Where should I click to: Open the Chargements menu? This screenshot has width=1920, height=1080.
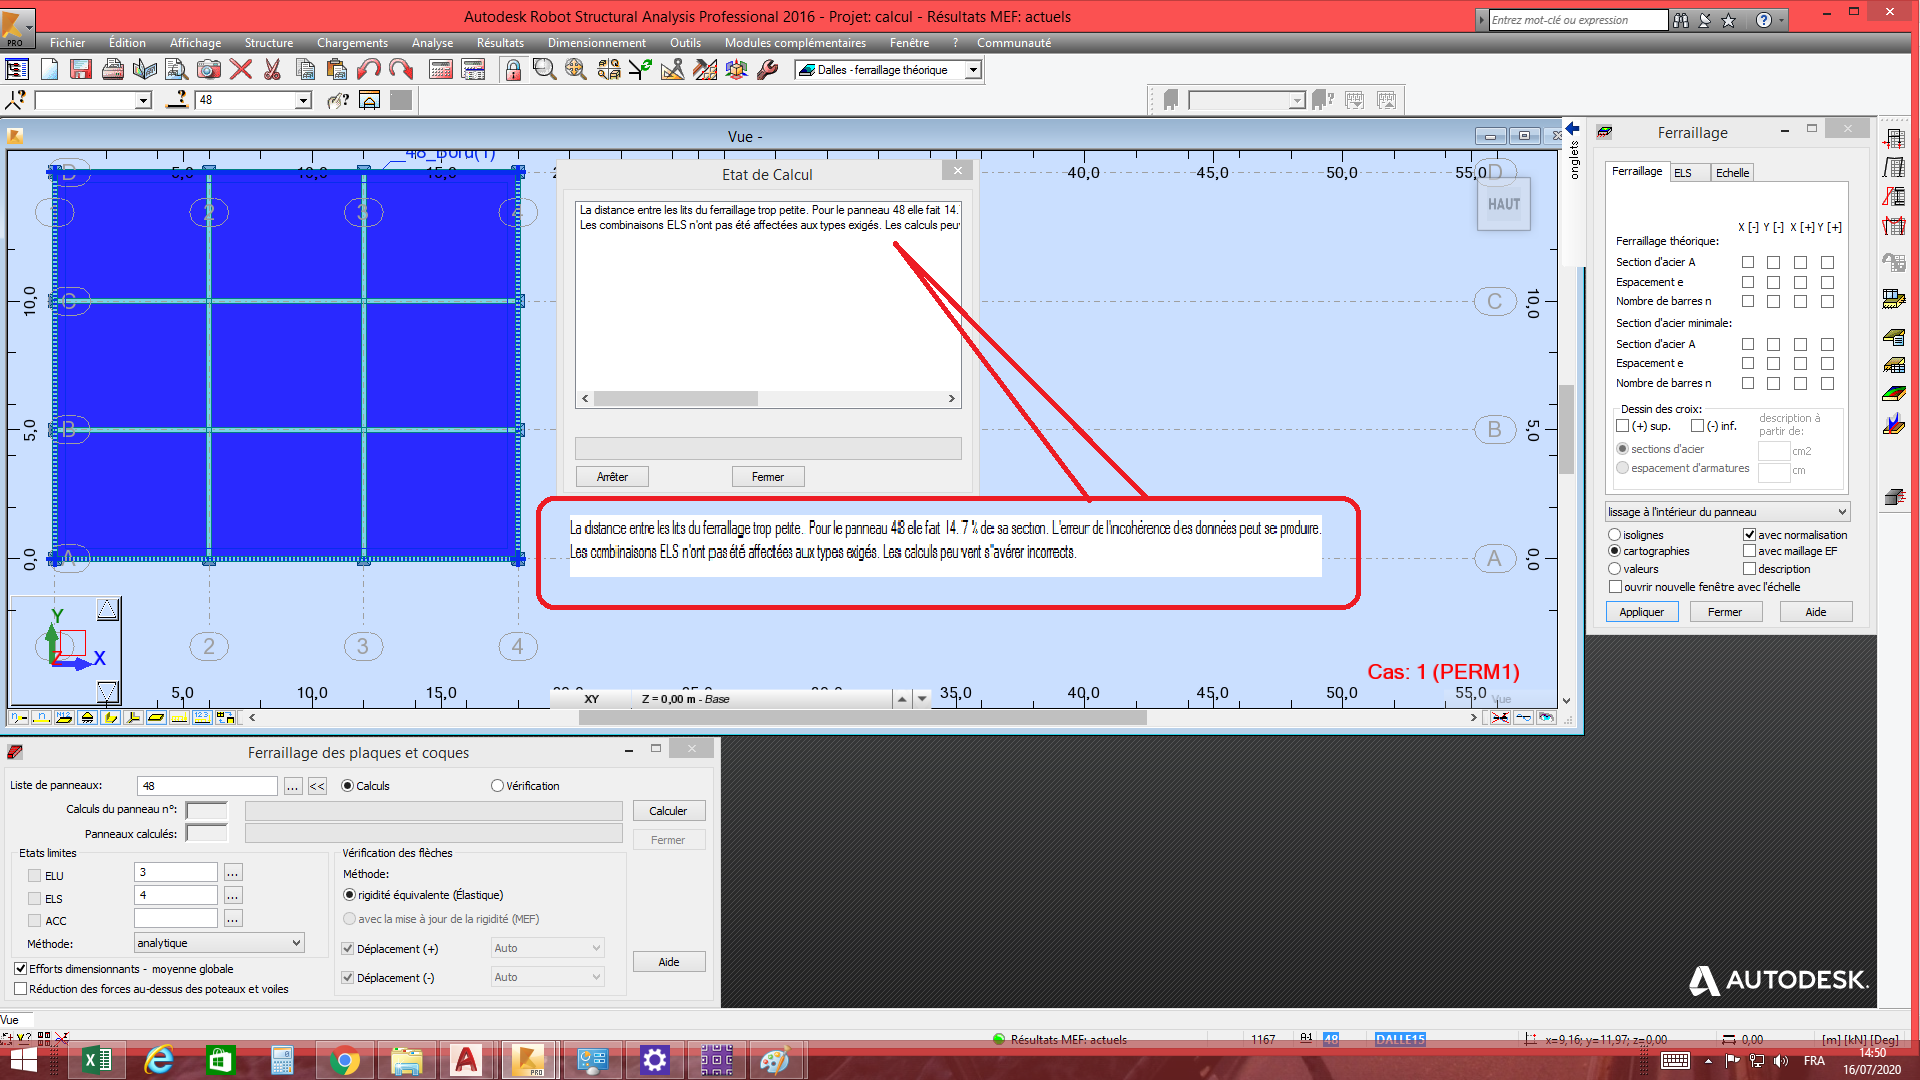(x=352, y=43)
